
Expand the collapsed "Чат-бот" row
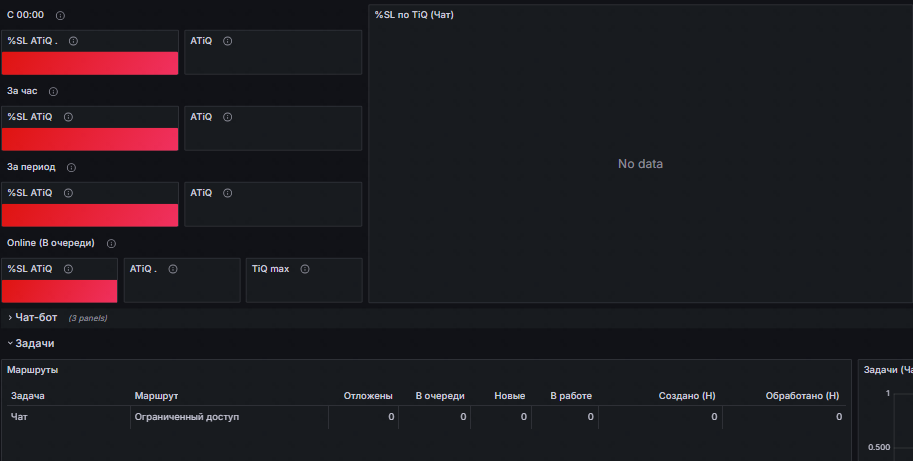pos(36,317)
